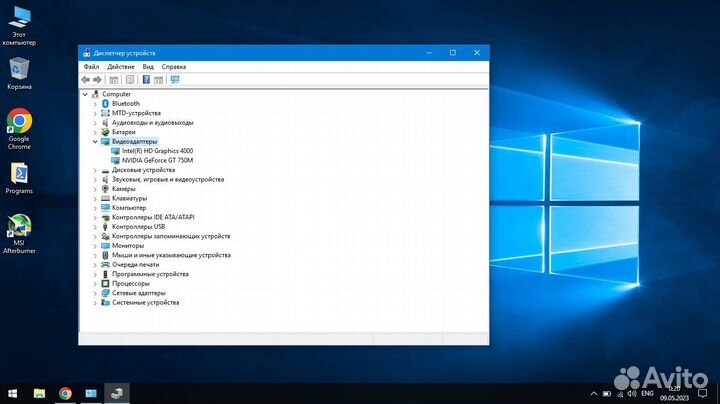Open the Справка menu
Screen dimensions: 720x404
coord(174,66)
